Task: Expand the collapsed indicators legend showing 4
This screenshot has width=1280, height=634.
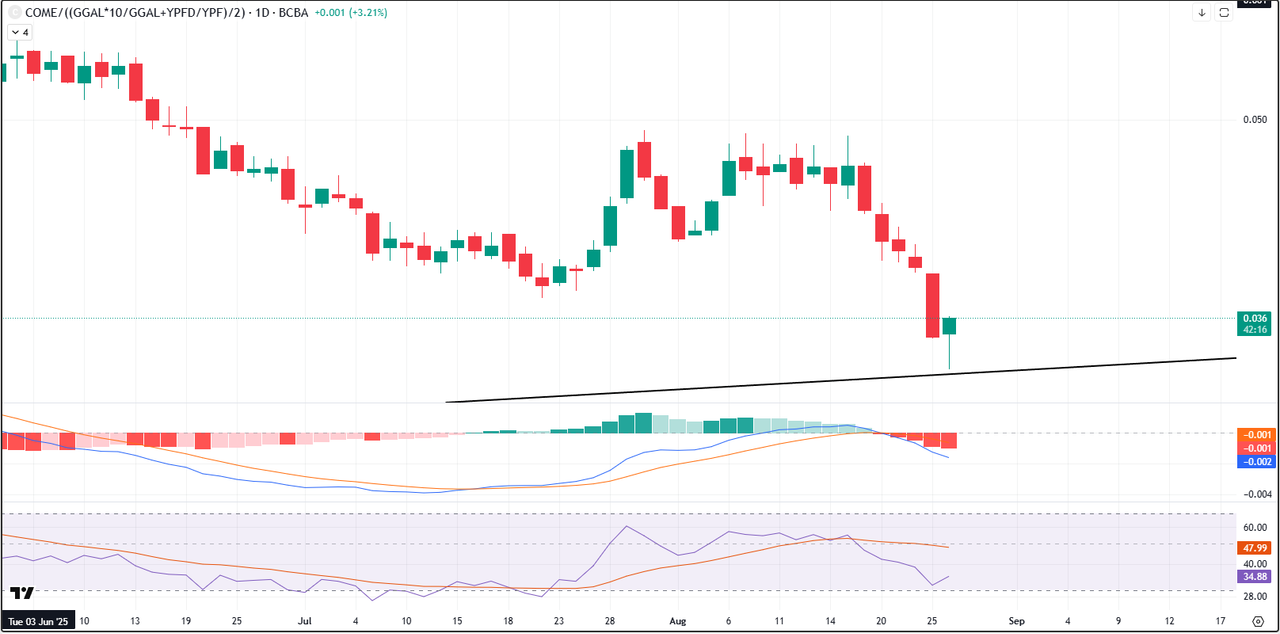Action: tap(19, 32)
